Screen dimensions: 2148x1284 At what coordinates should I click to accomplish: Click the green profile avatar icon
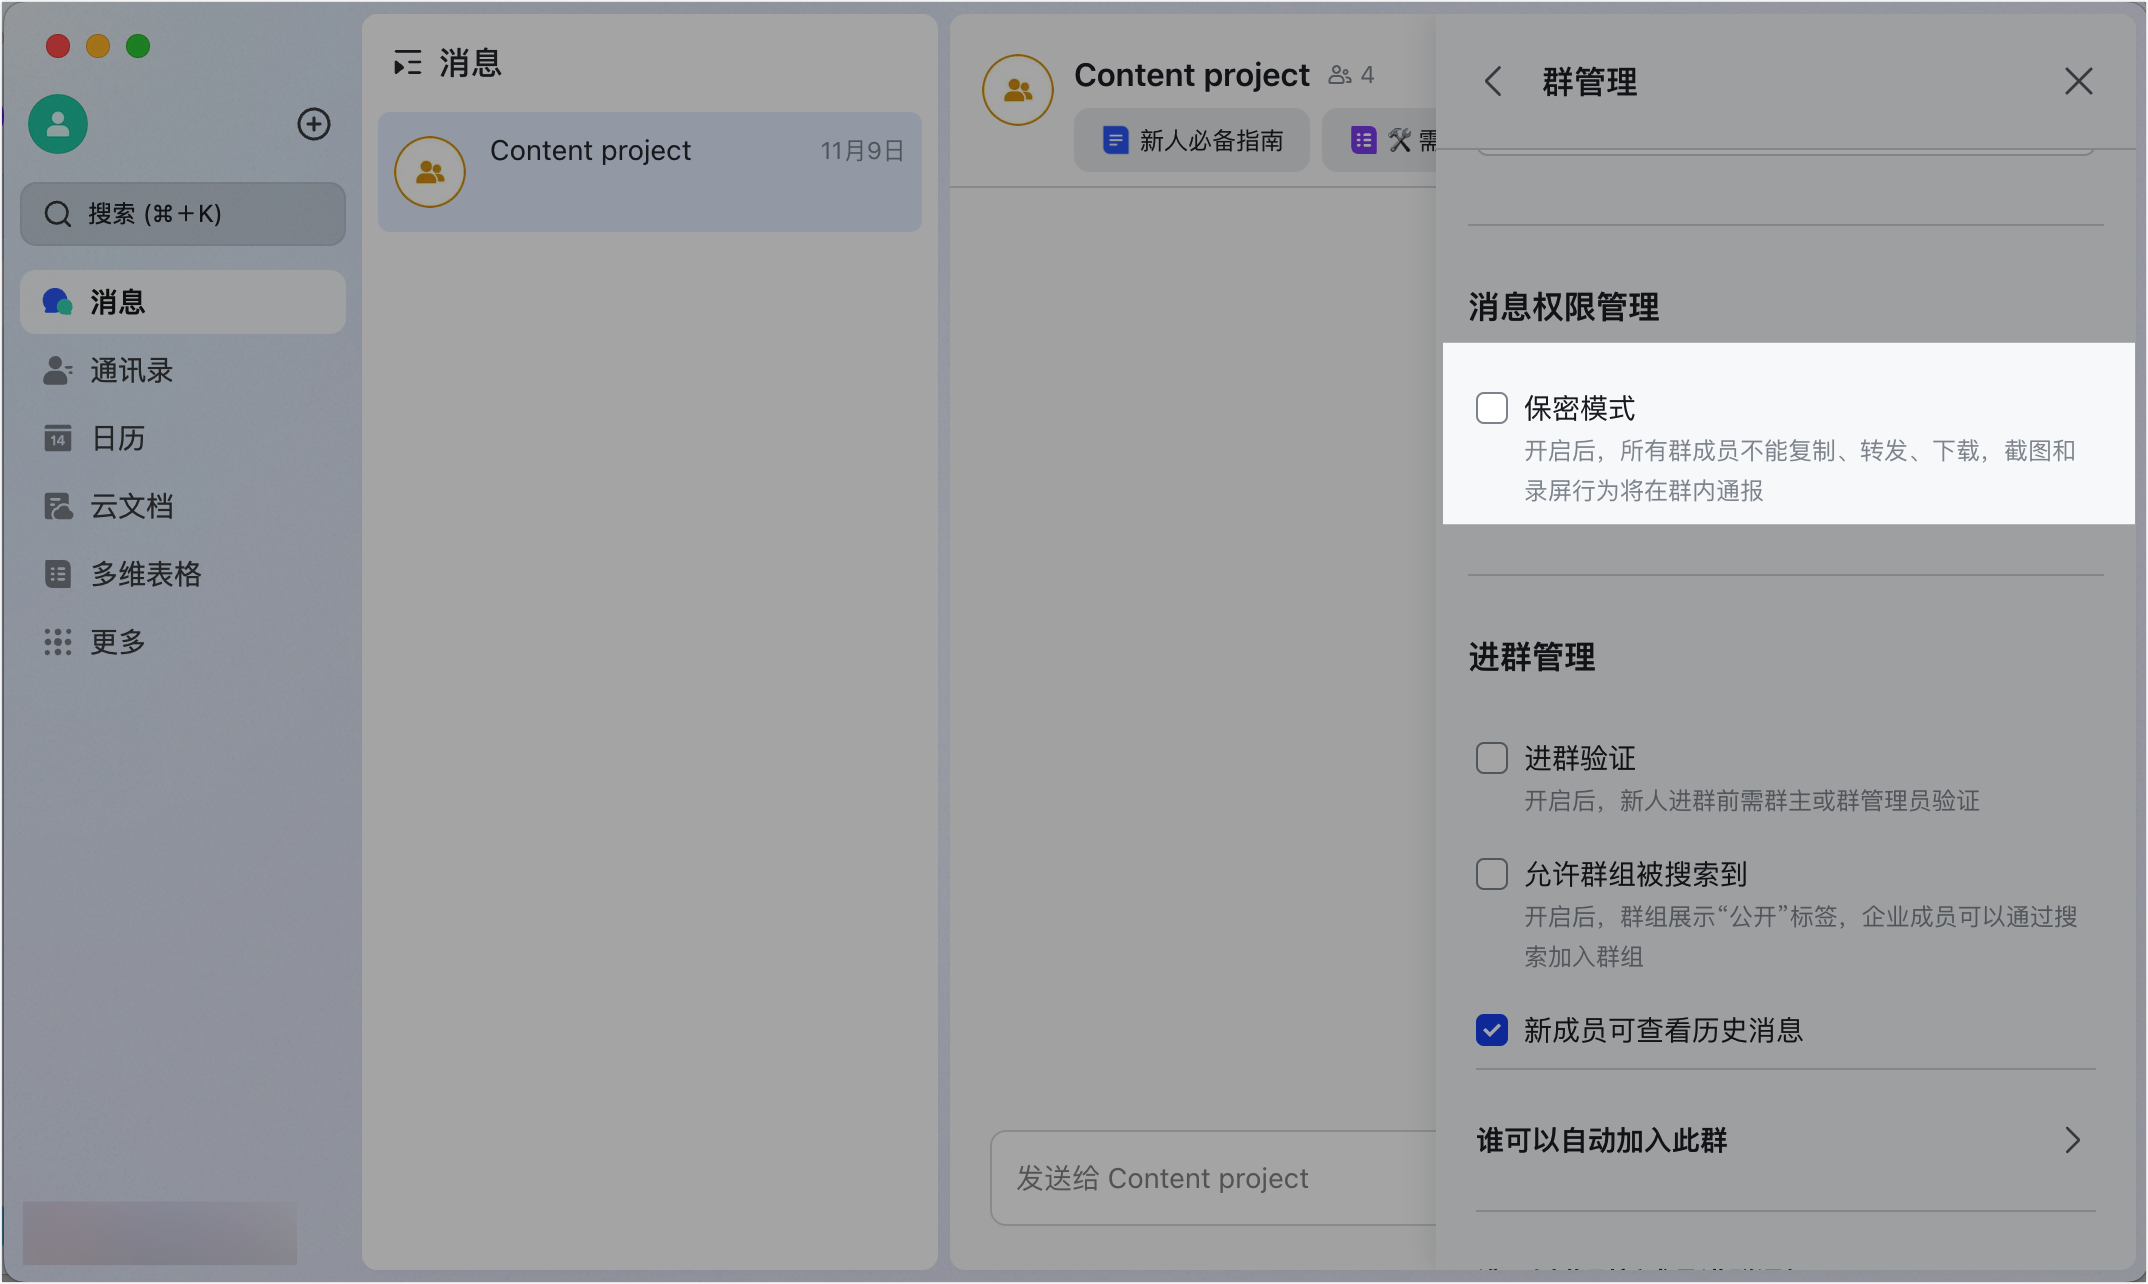click(58, 124)
